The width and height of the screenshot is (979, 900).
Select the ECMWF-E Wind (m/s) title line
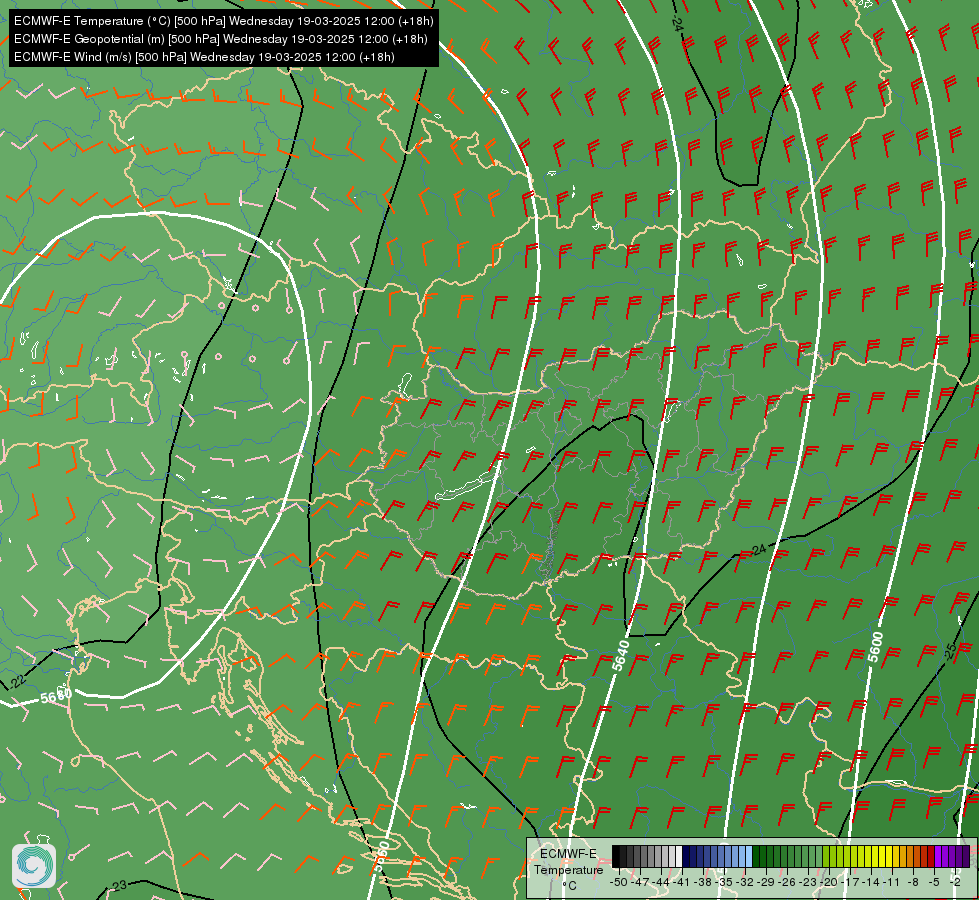[x=204, y=57]
